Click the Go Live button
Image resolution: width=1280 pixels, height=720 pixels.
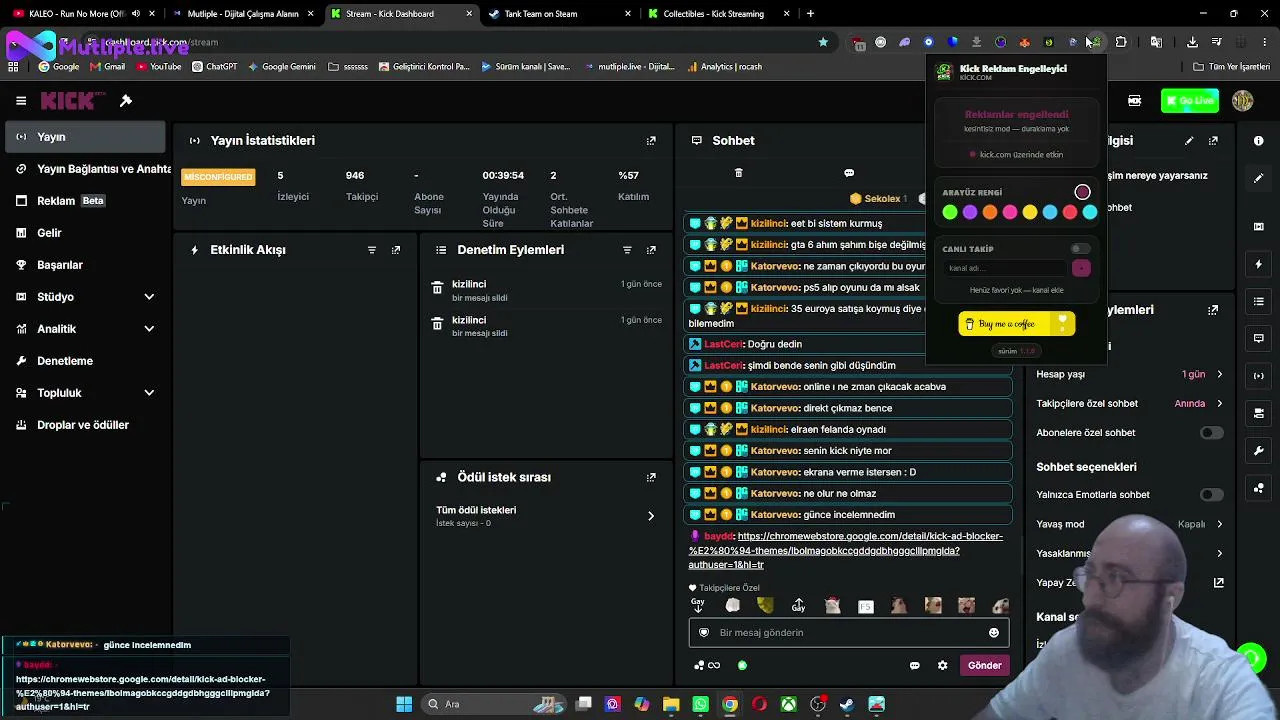point(1190,101)
